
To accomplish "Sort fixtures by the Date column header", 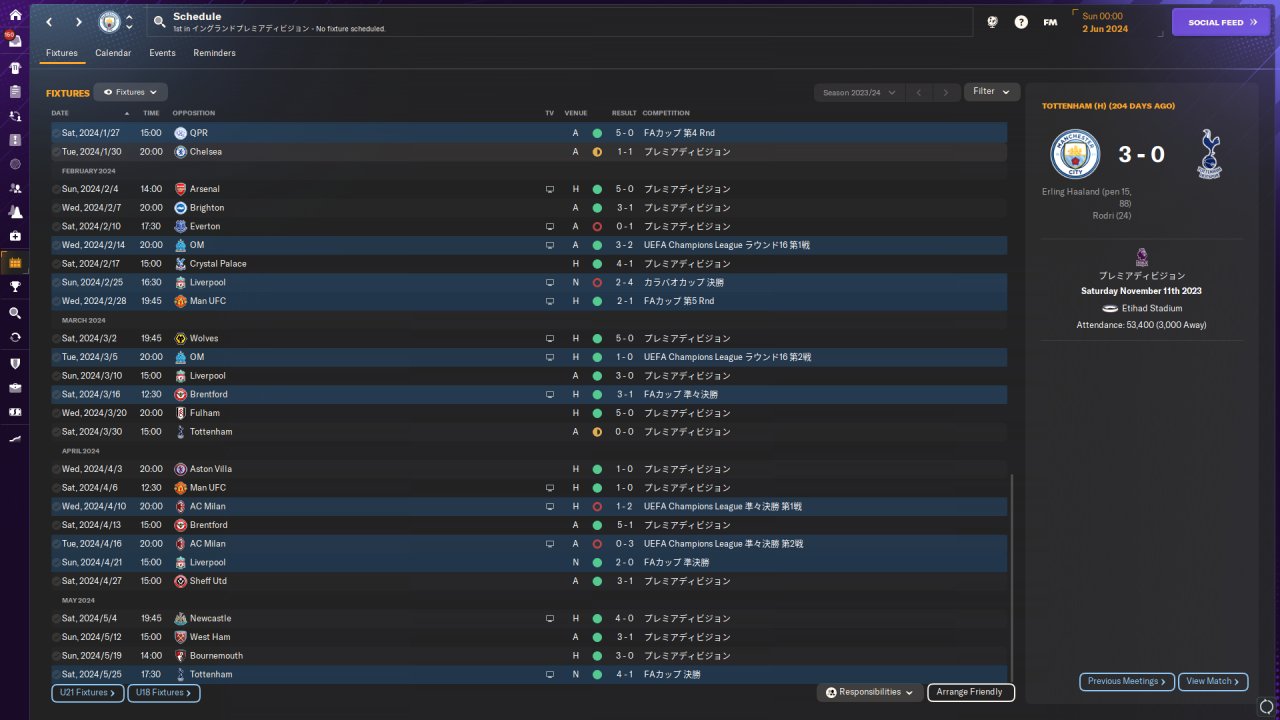I will click(60, 113).
